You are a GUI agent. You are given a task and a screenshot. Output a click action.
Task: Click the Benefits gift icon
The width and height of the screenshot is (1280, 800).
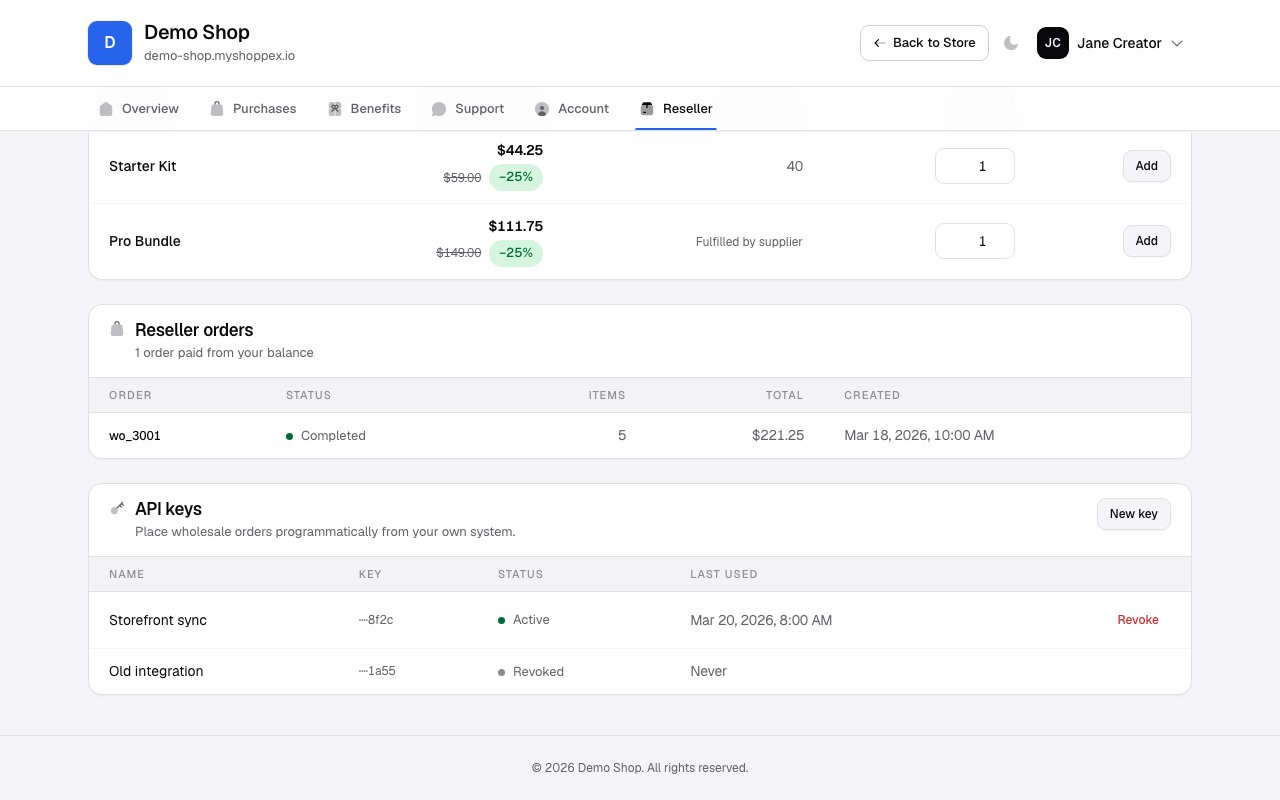click(335, 109)
